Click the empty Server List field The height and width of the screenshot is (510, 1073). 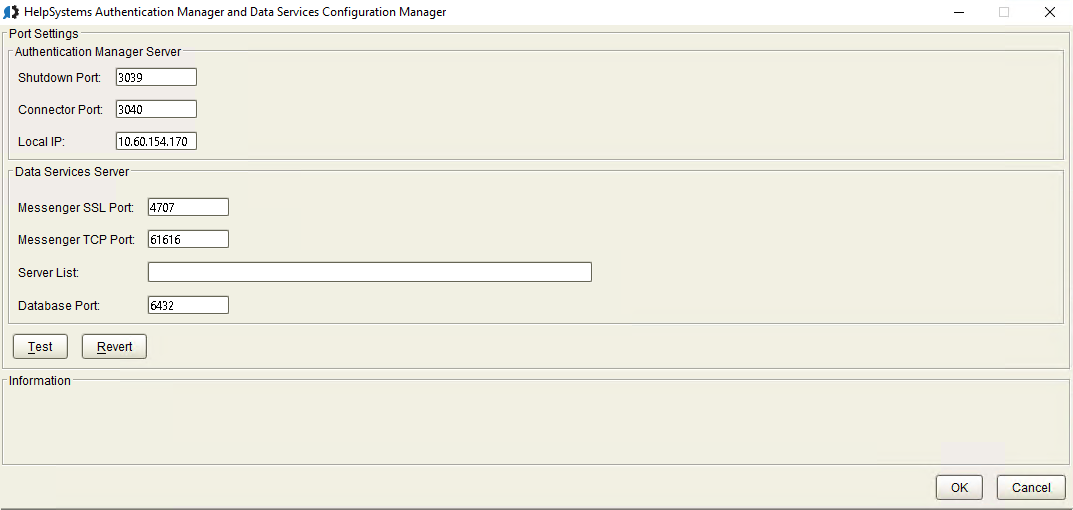[370, 272]
